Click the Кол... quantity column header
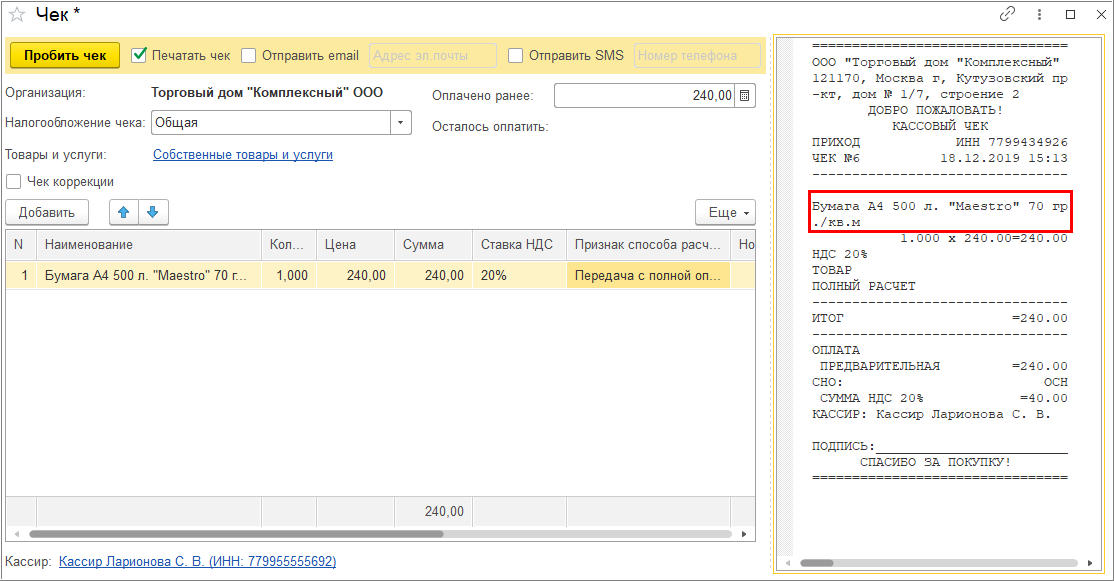 (x=289, y=244)
